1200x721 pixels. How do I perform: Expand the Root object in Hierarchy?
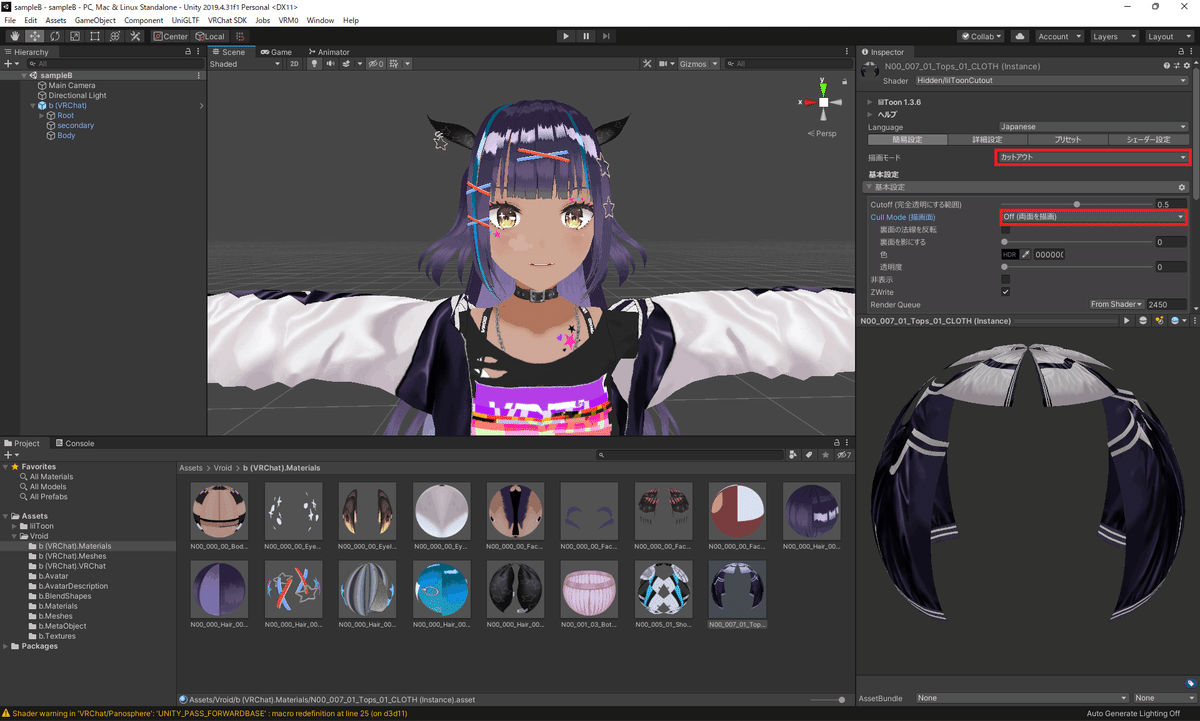tap(42, 116)
